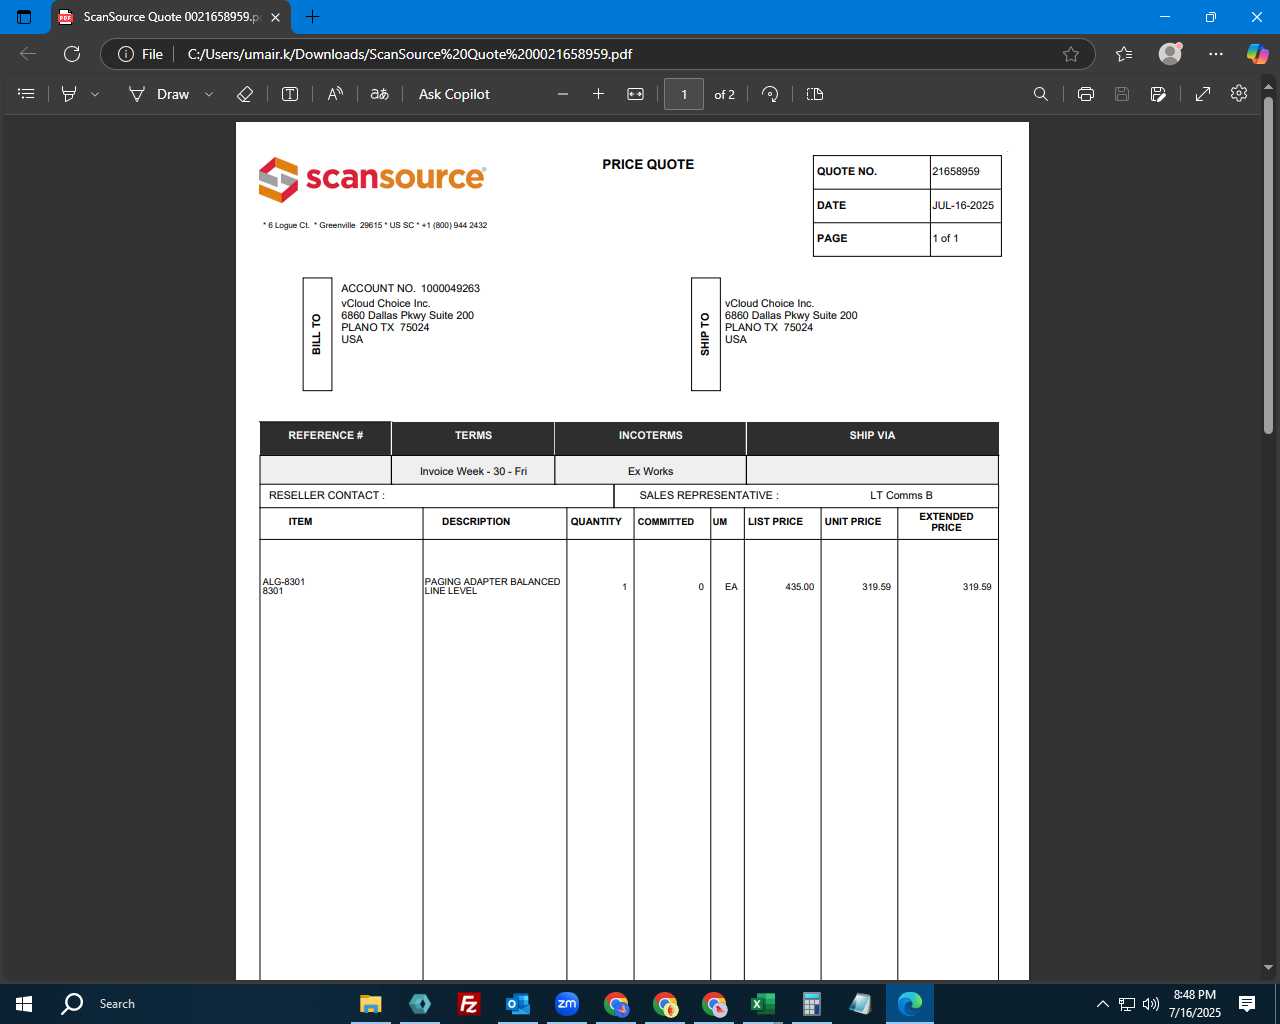Click the date value JUL-16-2025
Screen dimensions: 1280x1024
tap(963, 205)
